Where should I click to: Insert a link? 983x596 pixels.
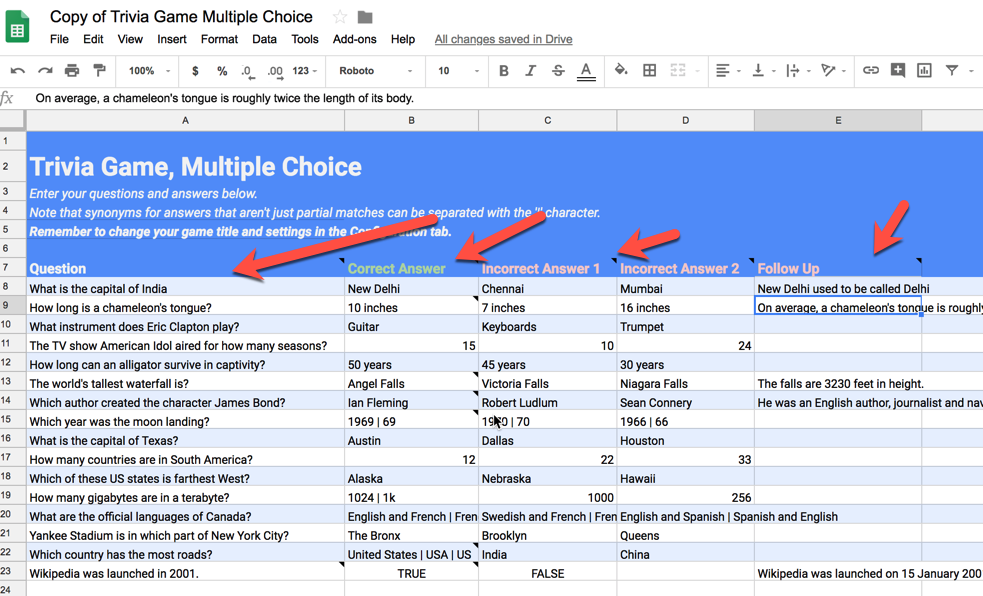tap(871, 70)
